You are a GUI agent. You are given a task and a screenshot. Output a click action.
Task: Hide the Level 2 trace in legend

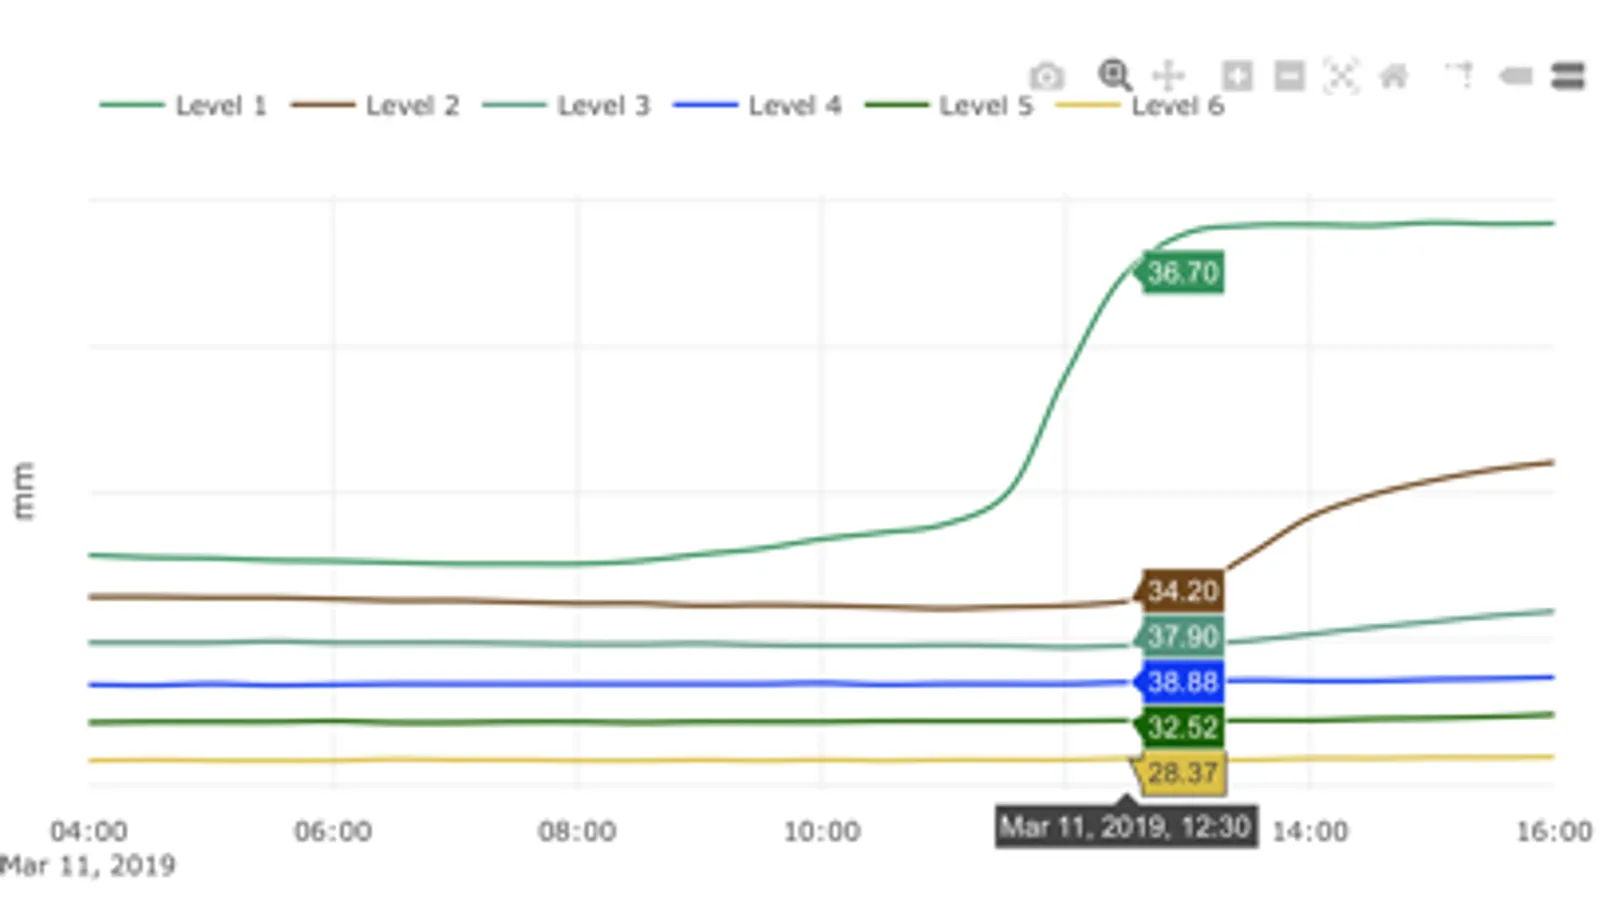pos(375,105)
